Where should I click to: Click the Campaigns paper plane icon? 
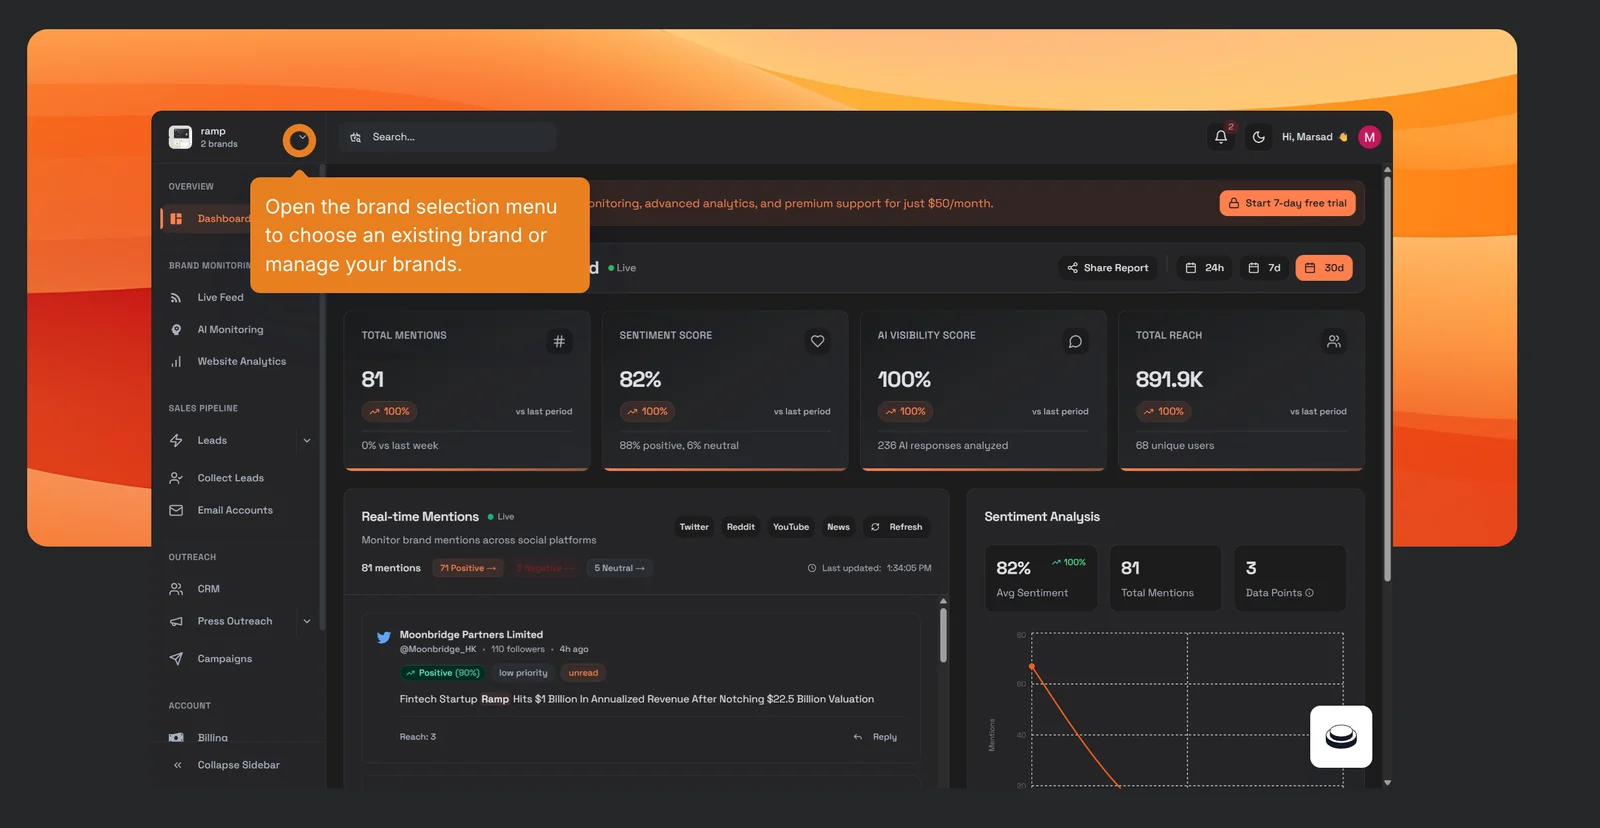pyautogui.click(x=176, y=659)
